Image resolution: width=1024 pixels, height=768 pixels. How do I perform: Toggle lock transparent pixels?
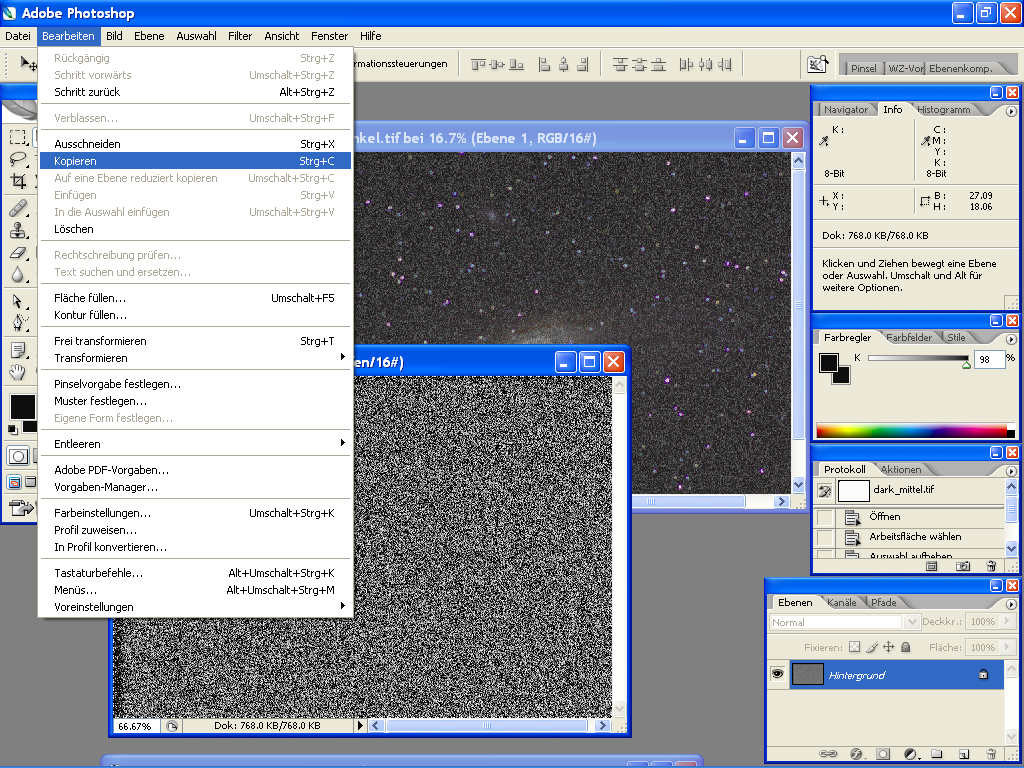(x=854, y=647)
